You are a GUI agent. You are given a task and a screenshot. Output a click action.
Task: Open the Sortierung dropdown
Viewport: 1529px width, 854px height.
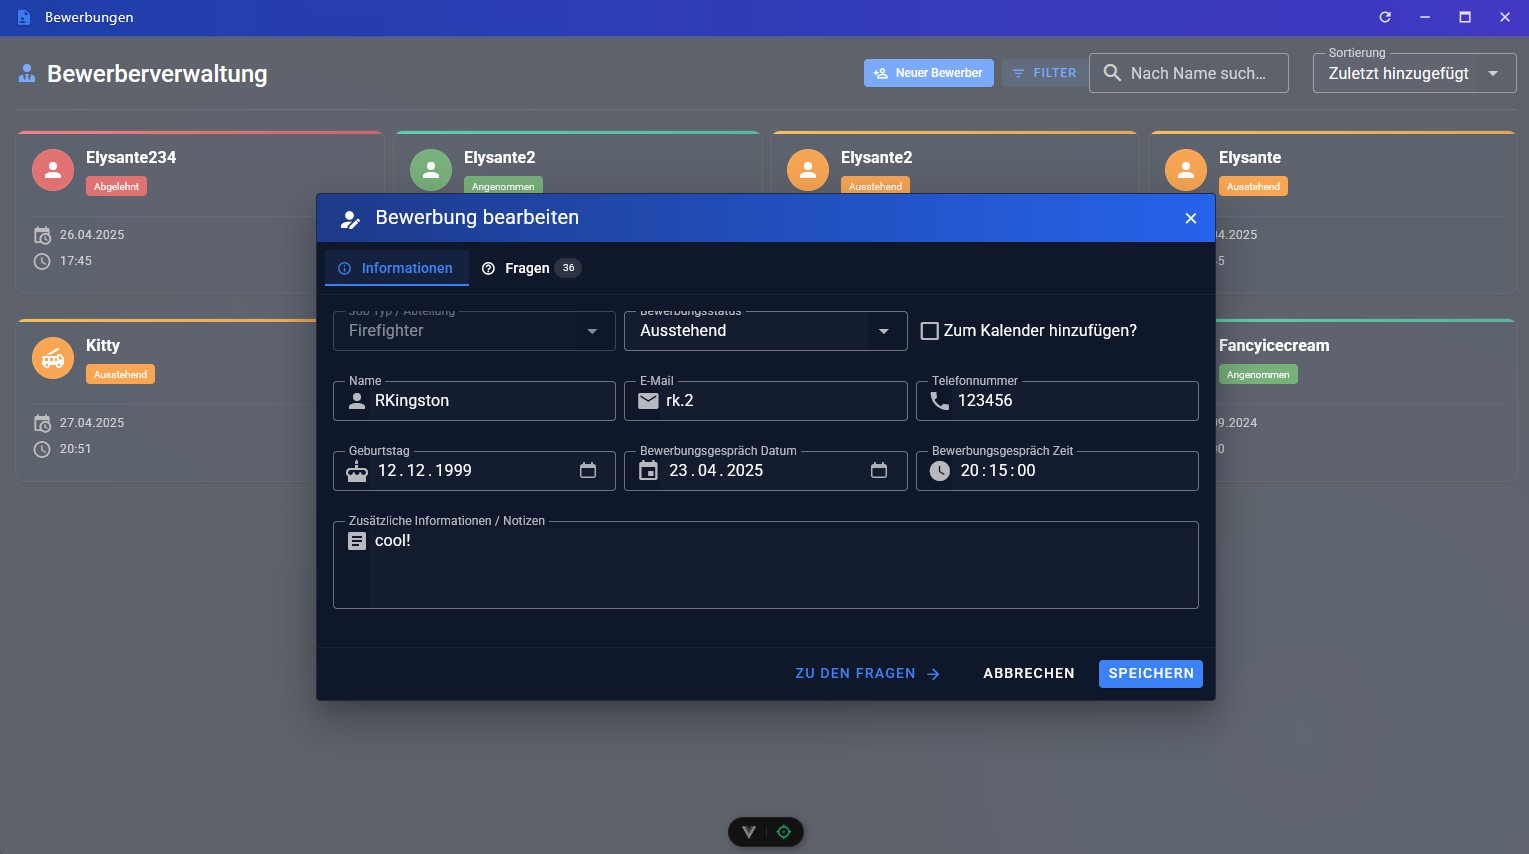coord(1493,73)
